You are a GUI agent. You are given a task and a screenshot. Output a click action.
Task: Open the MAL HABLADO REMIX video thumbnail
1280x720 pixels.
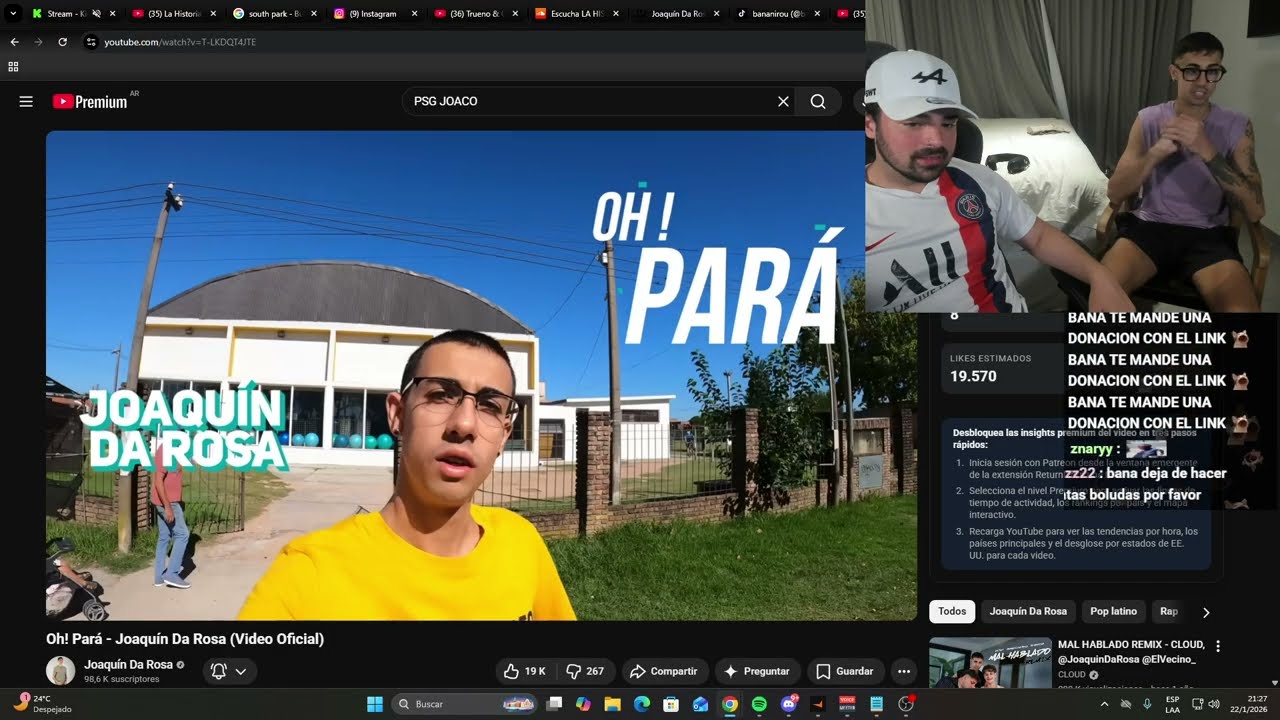pos(990,663)
